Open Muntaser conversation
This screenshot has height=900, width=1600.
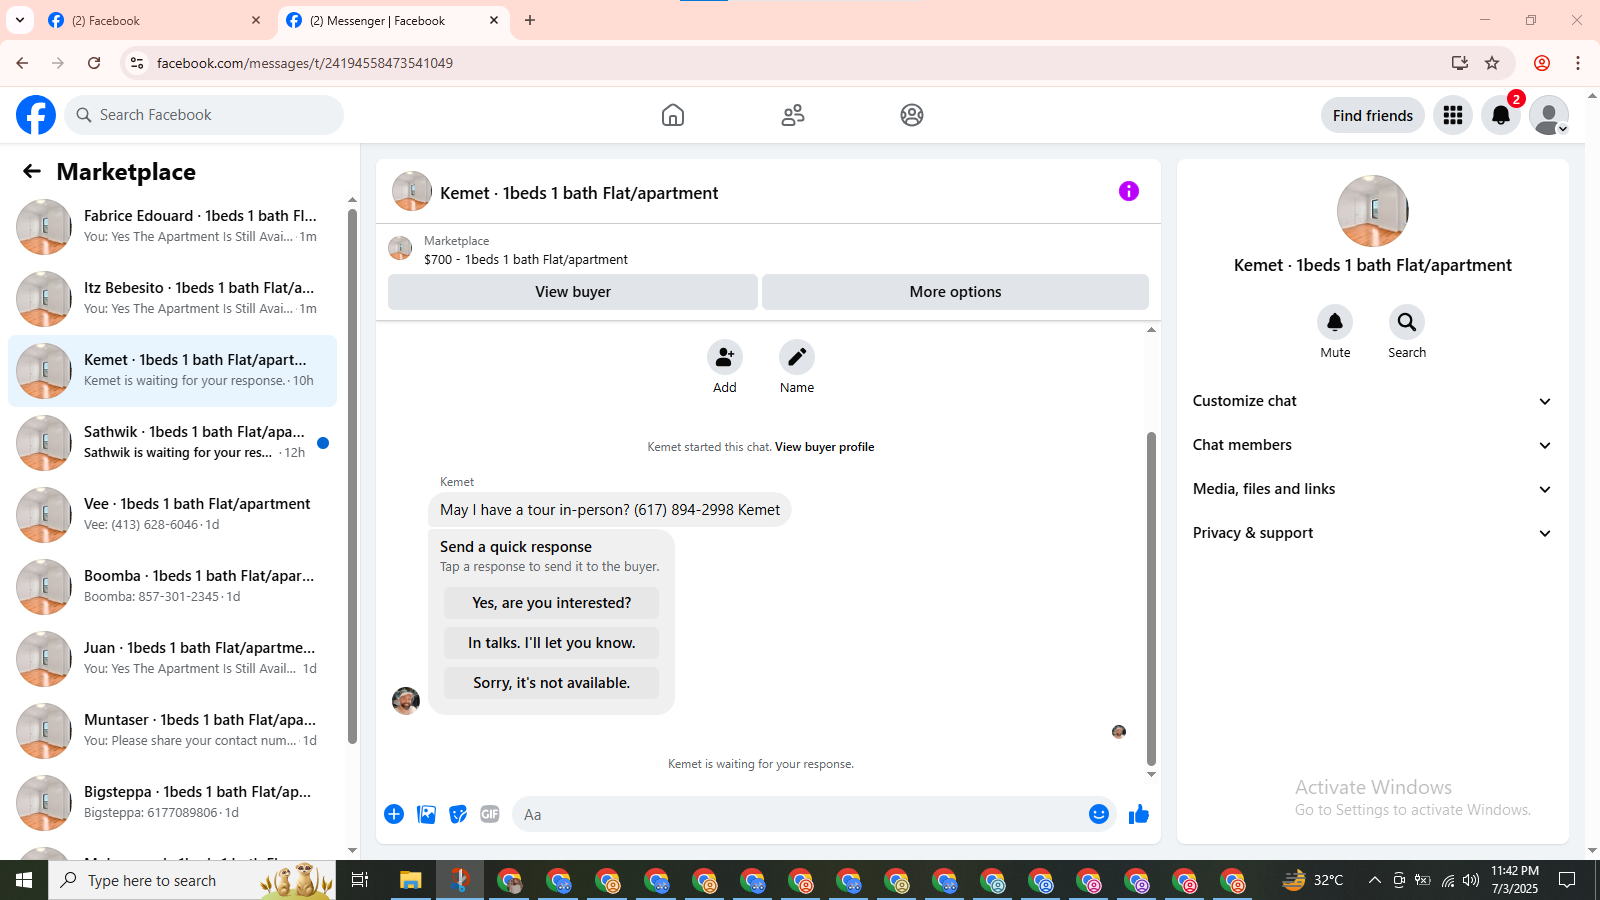click(172, 730)
